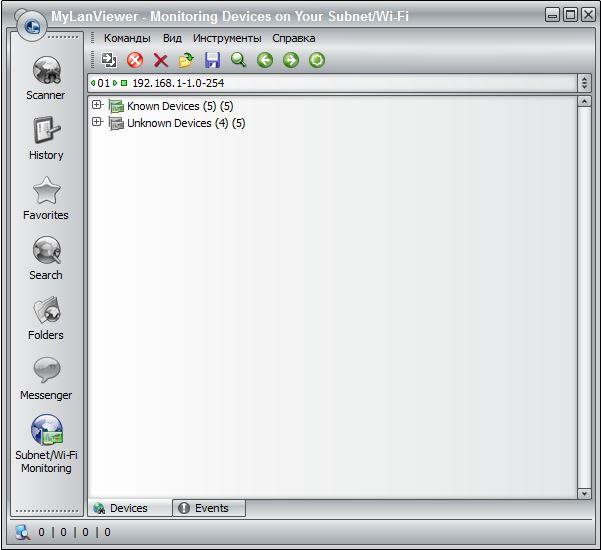Screen dimensions: 601x550
Task: Click the subnet 192.168.1-1.0-254 entry
Action: coord(178,83)
